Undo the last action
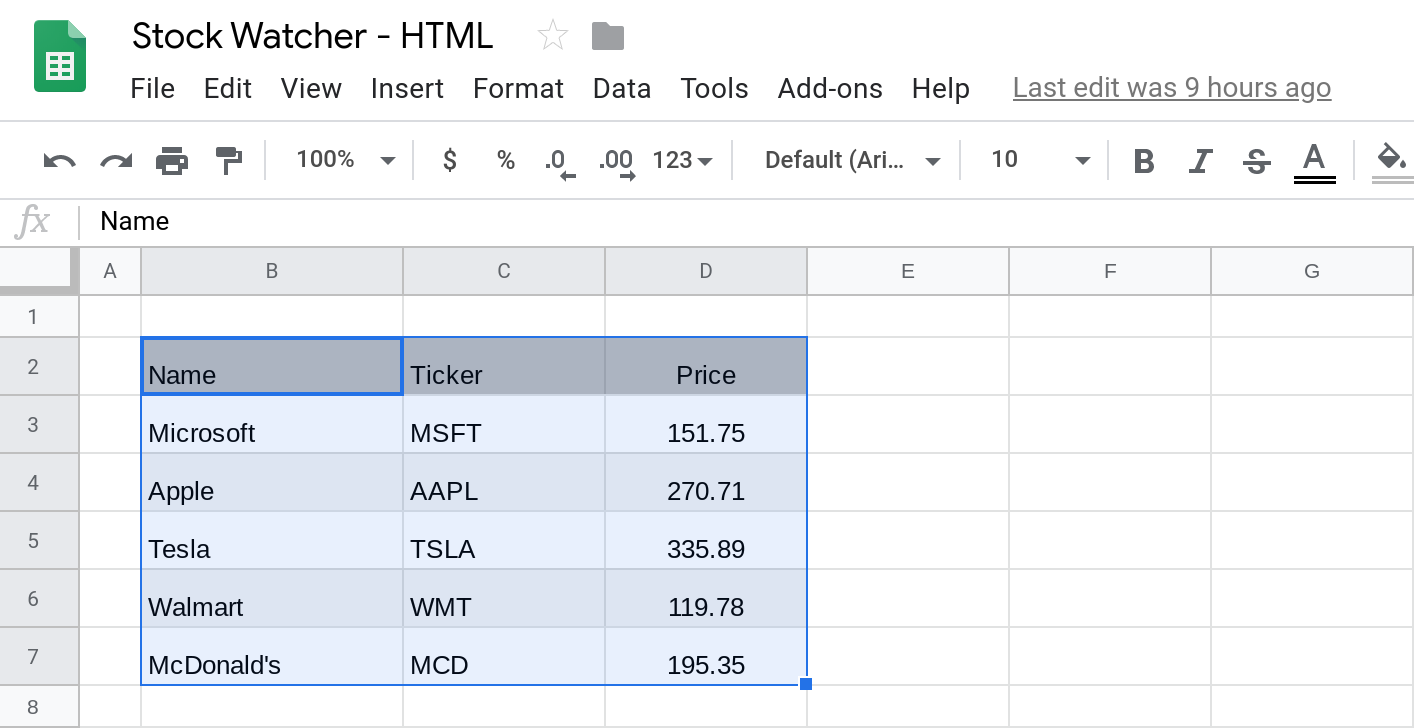This screenshot has width=1414, height=728. click(x=60, y=160)
